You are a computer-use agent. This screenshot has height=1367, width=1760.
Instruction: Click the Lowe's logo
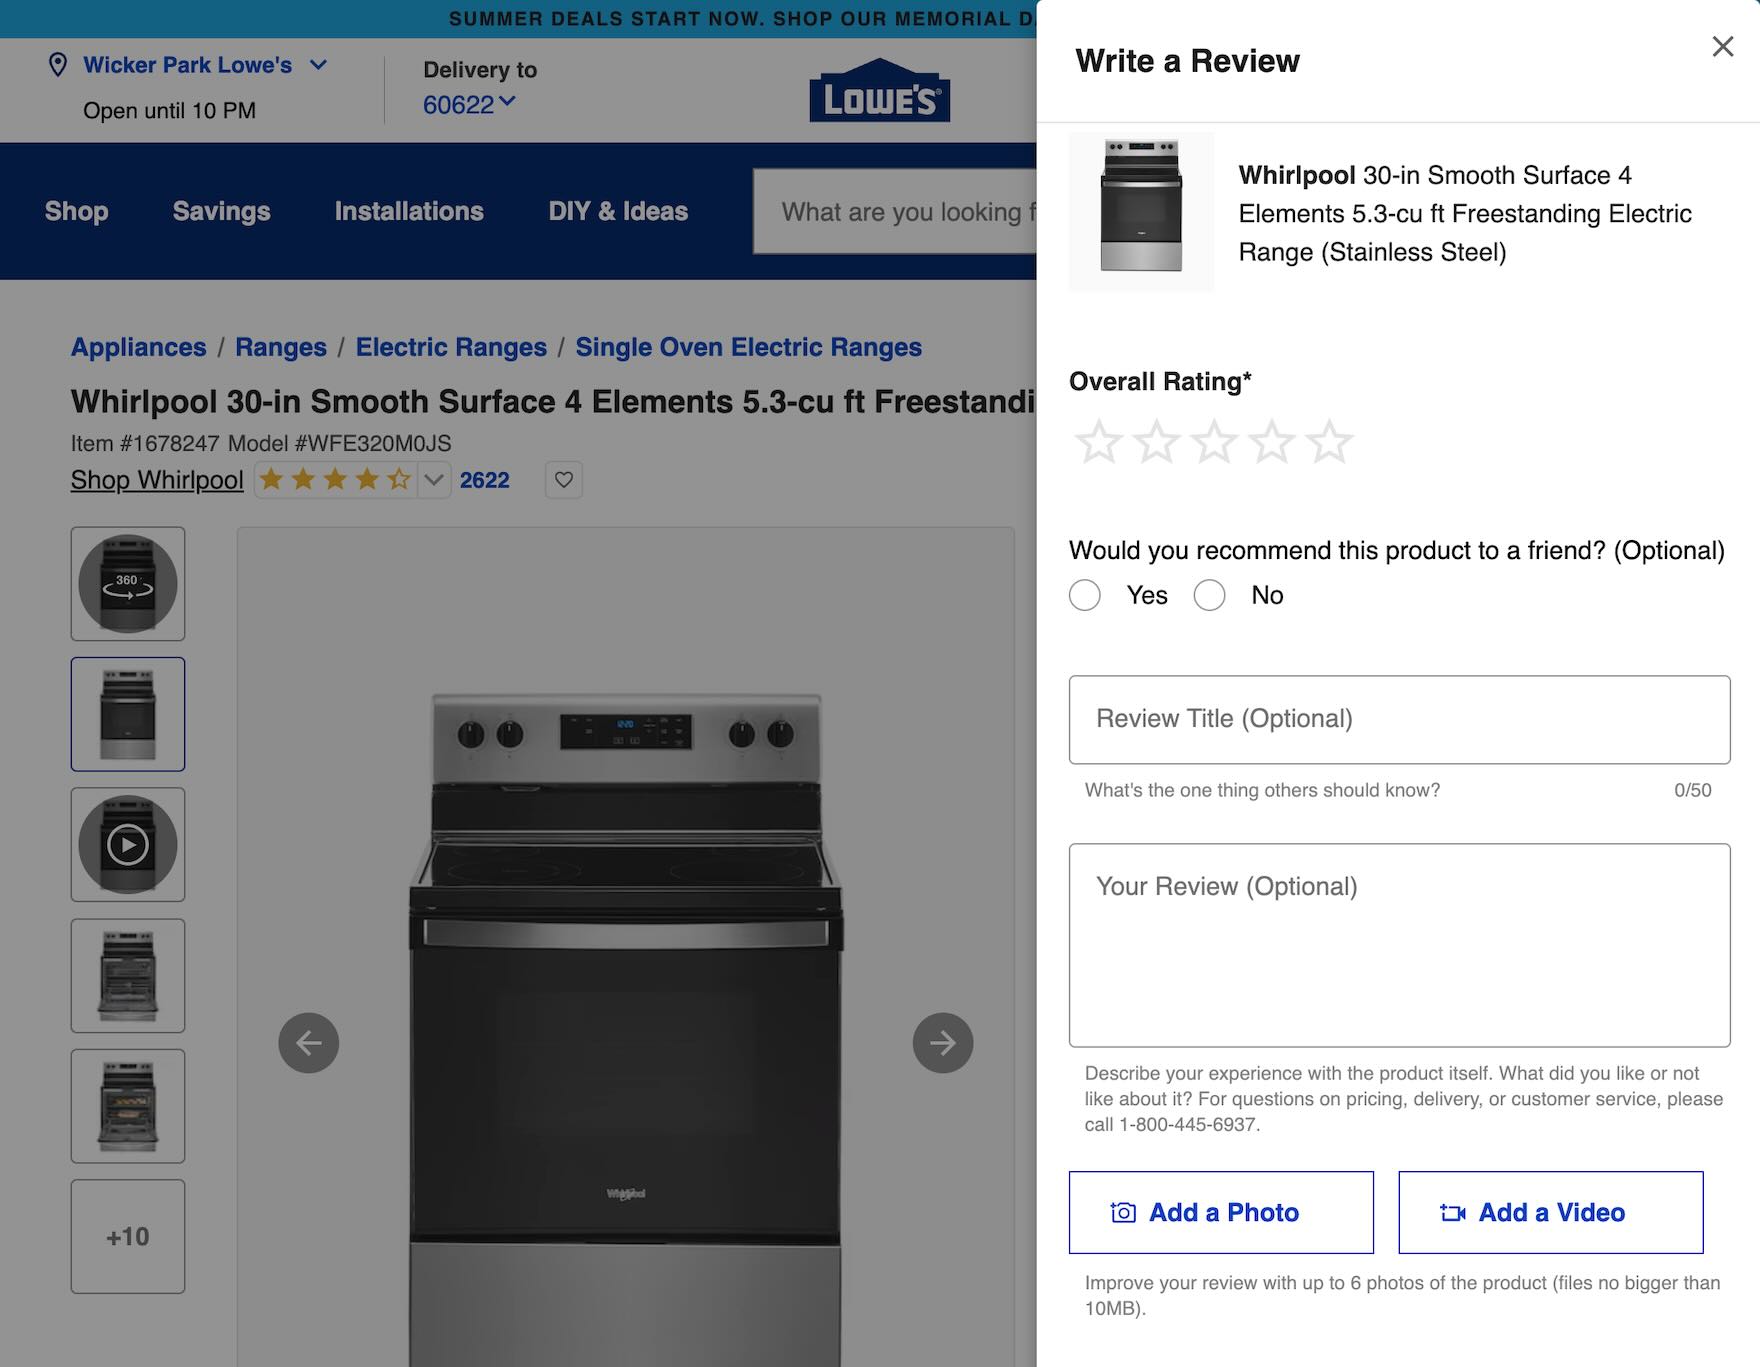(x=879, y=92)
